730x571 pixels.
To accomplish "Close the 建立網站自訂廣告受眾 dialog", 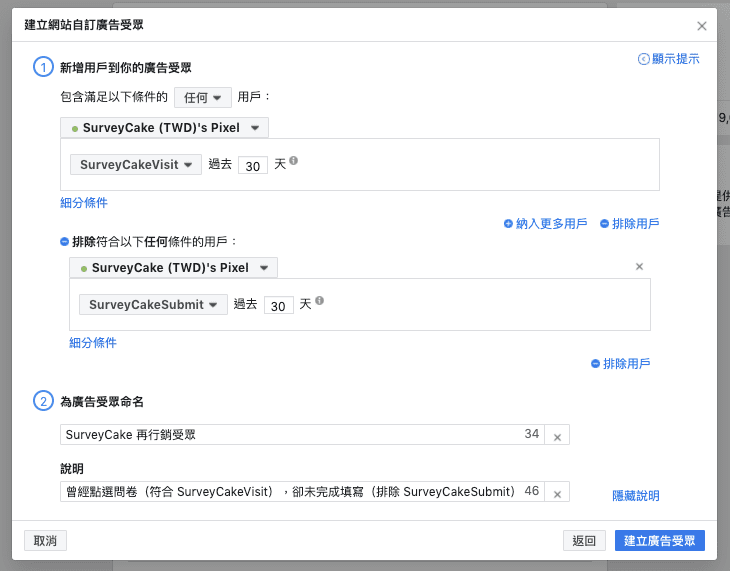I will click(x=702, y=26).
